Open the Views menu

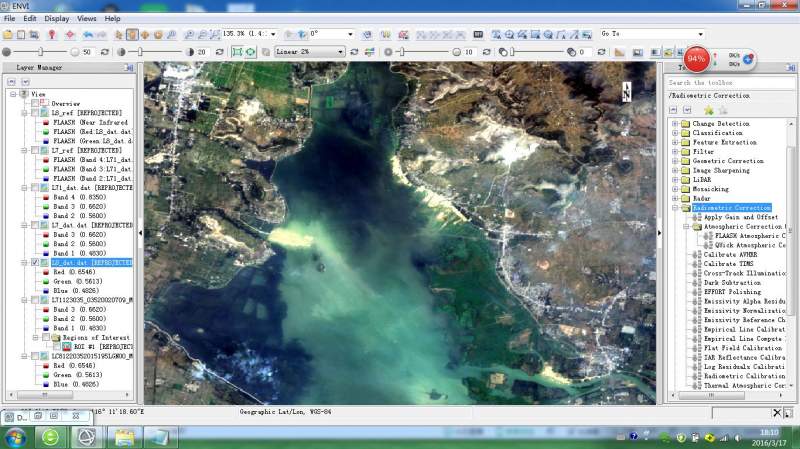[87, 18]
